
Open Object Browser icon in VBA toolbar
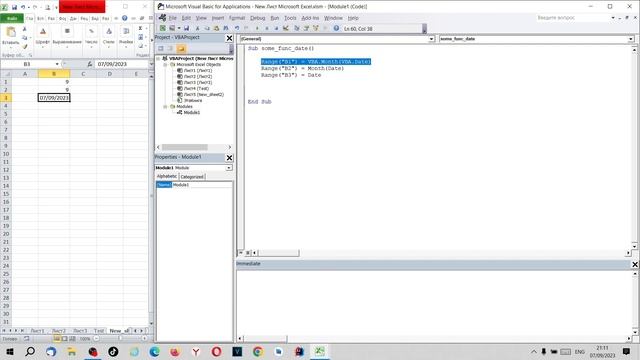point(316,28)
